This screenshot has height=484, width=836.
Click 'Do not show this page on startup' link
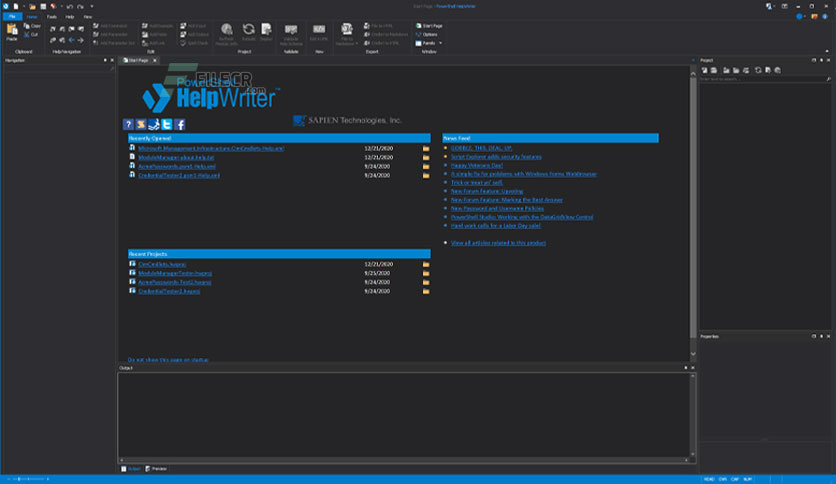click(168, 360)
